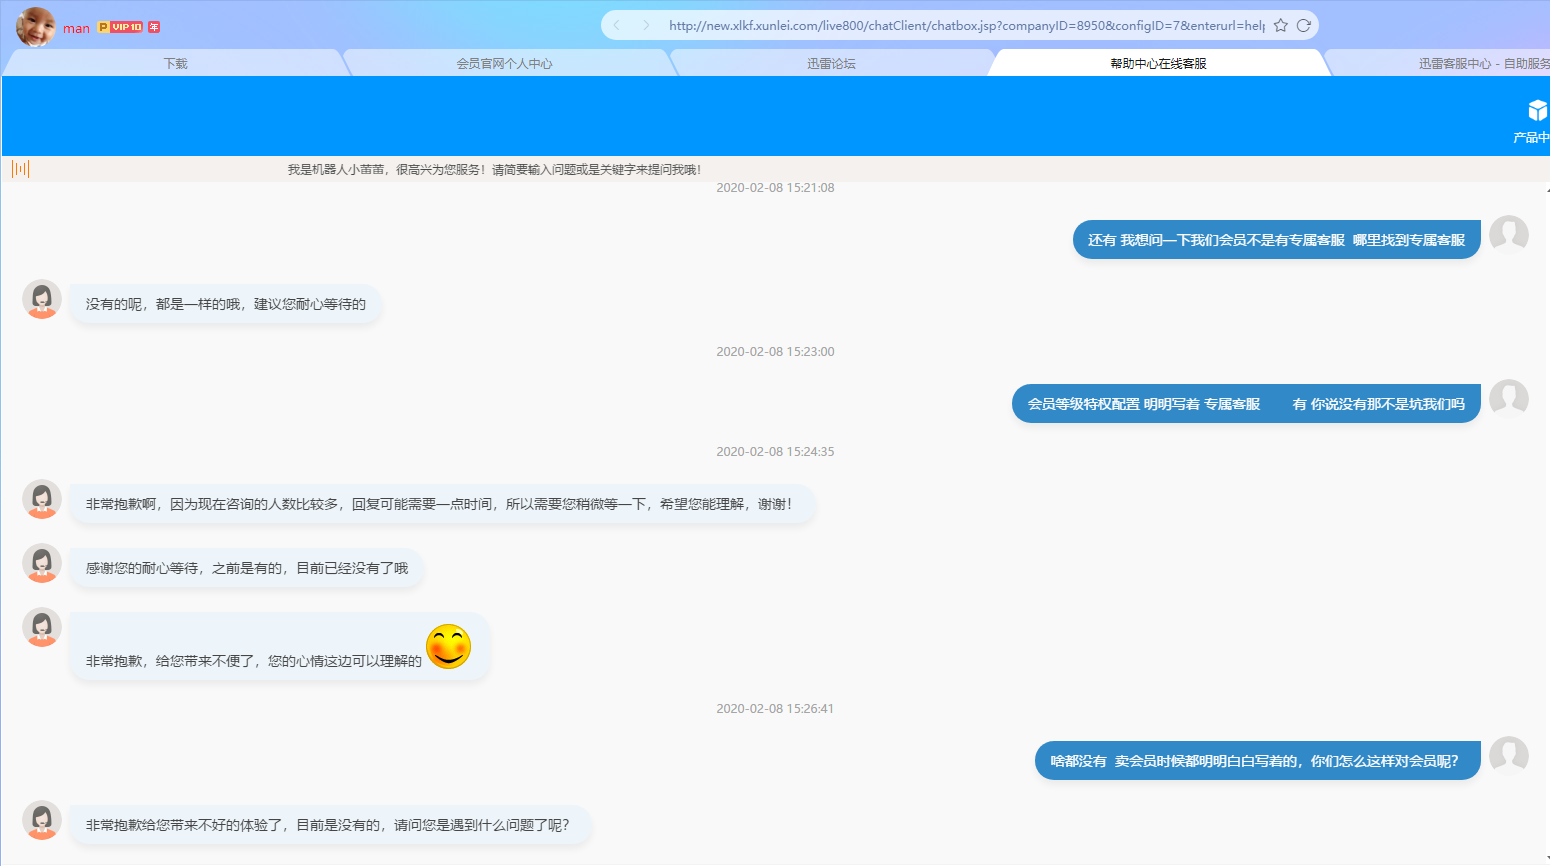Open the 产品中心 cube icon

1537,110
